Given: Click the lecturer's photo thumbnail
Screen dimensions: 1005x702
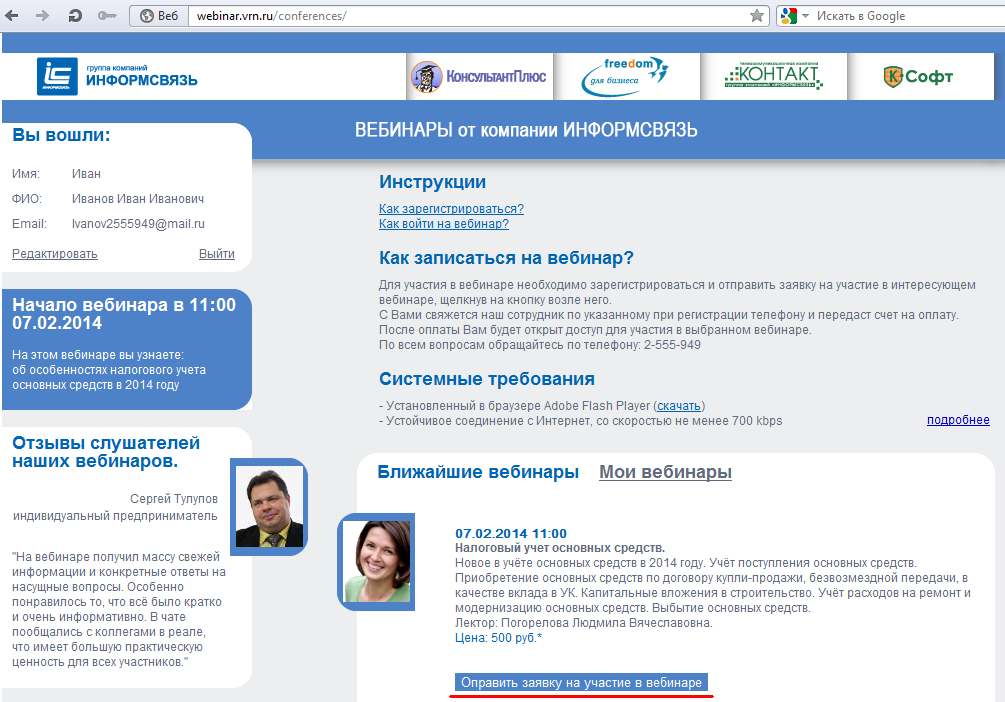Looking at the screenshot, I should (x=376, y=562).
